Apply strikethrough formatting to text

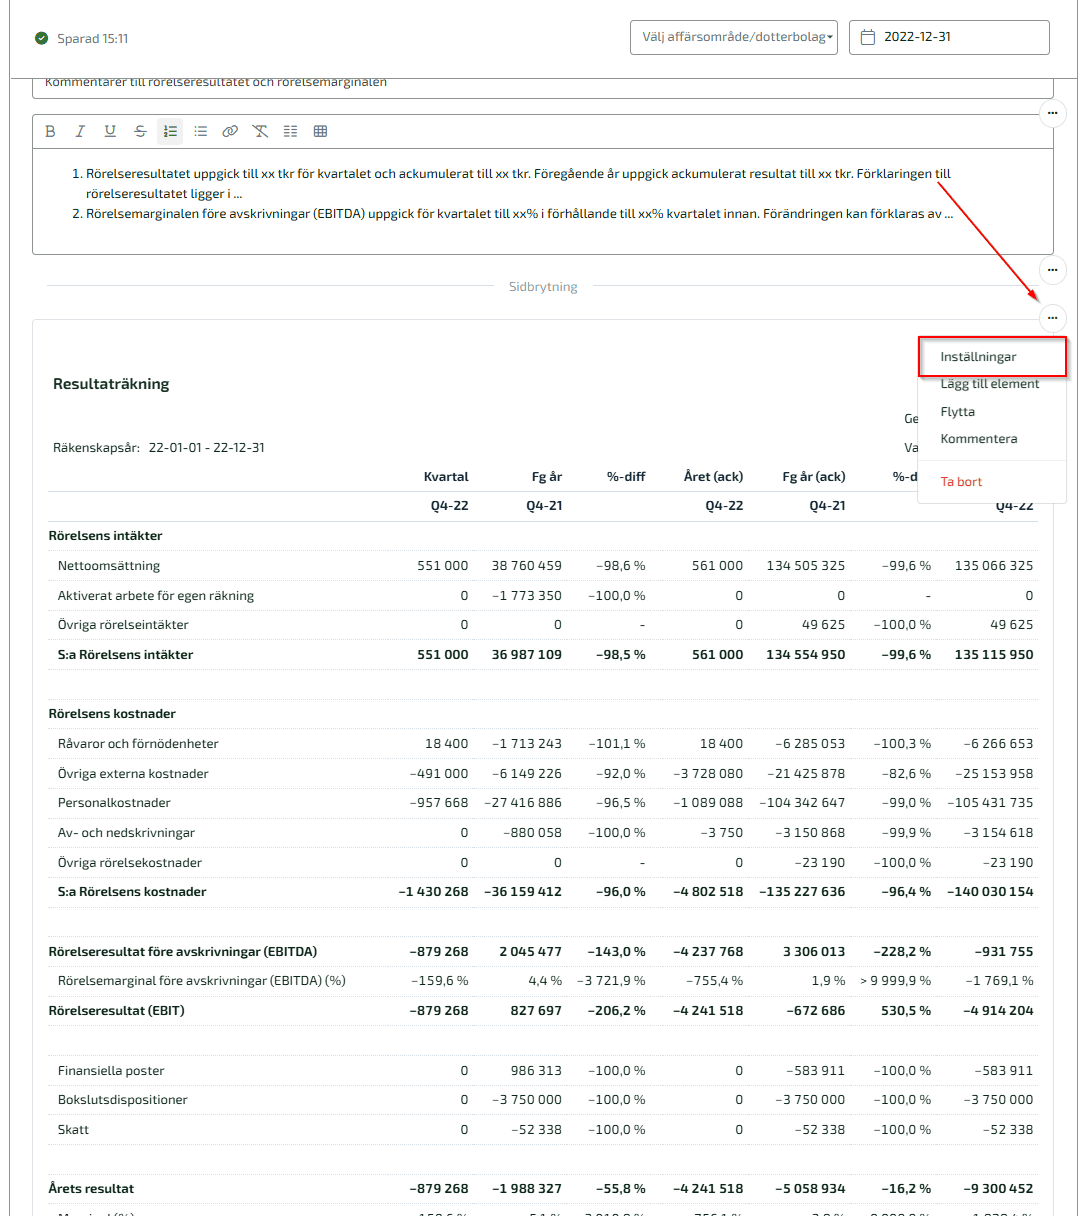(x=140, y=131)
